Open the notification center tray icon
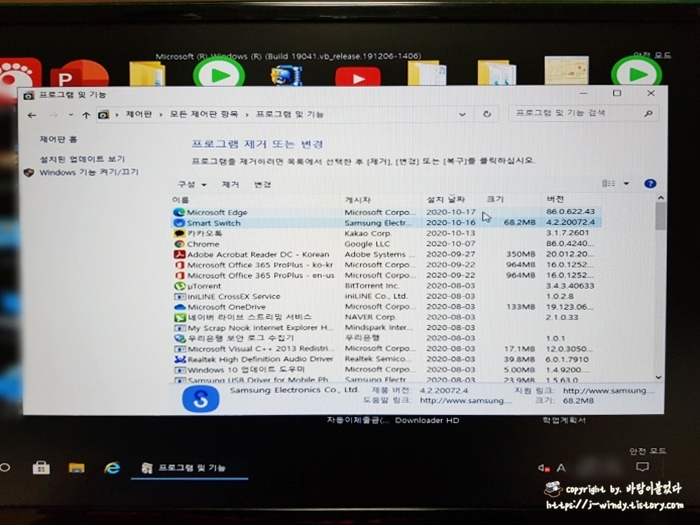 (x=642, y=467)
